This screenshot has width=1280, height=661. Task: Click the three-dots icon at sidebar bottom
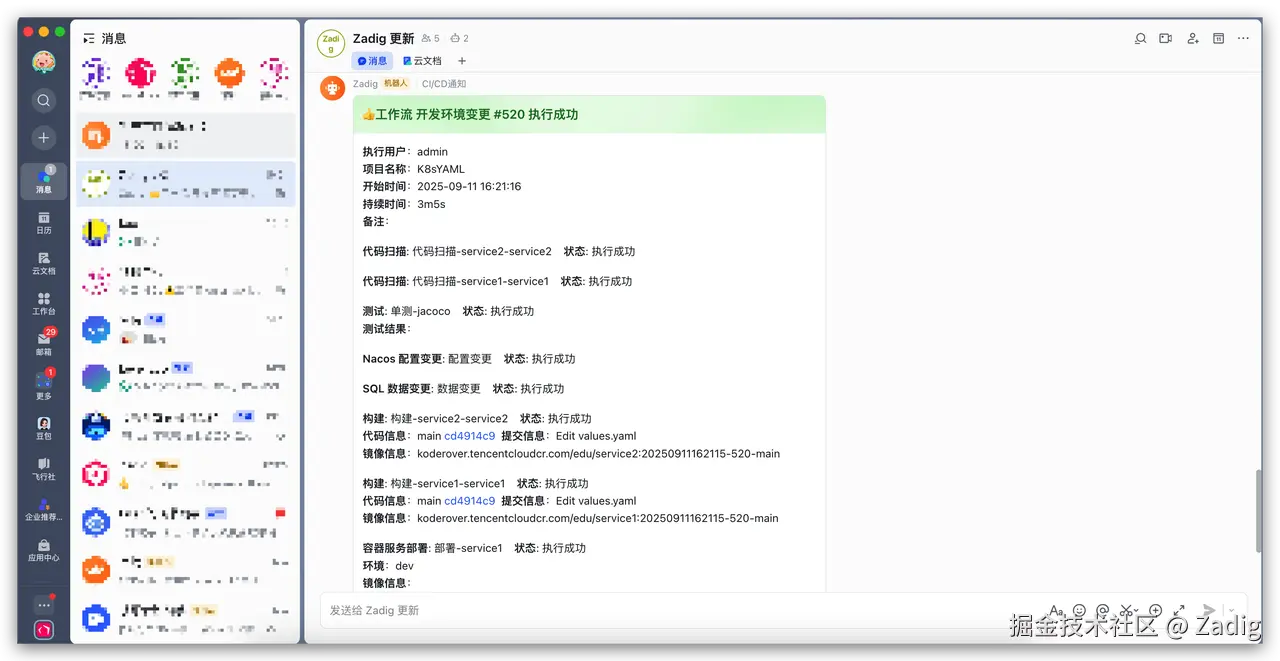tap(43, 605)
